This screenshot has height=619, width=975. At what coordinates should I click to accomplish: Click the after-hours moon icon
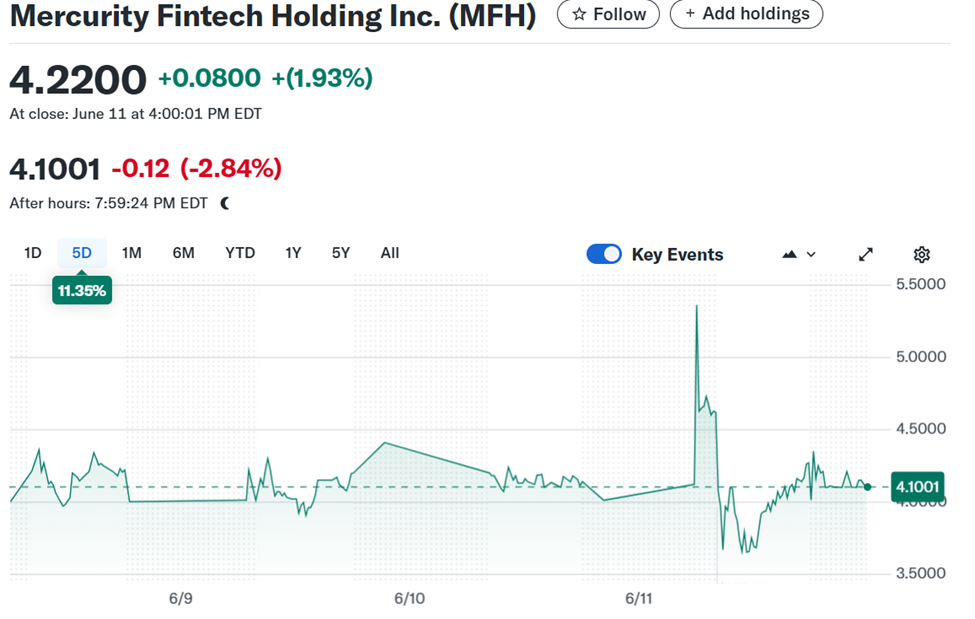(x=225, y=203)
